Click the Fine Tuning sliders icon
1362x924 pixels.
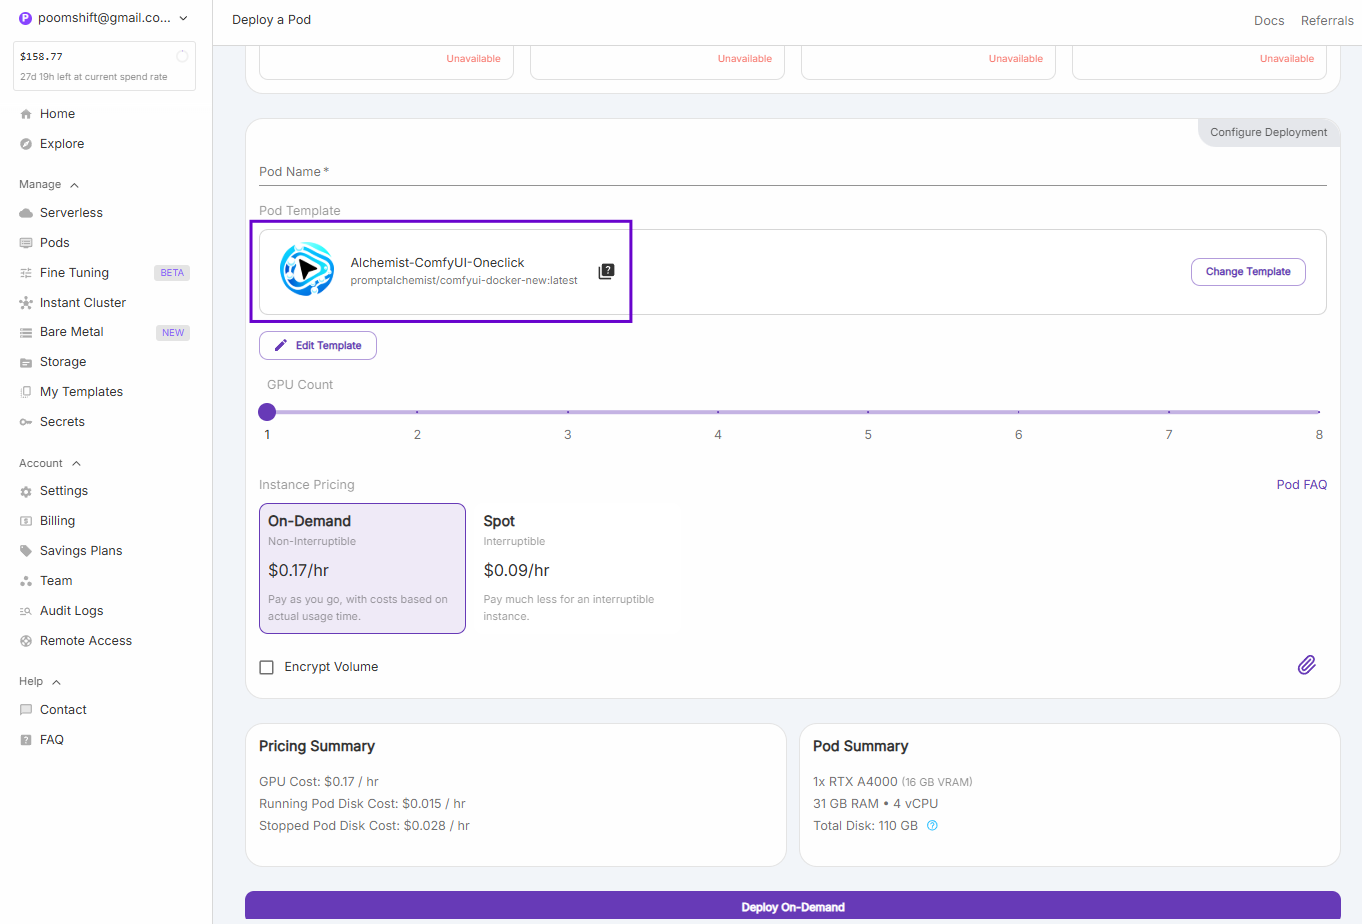26,273
